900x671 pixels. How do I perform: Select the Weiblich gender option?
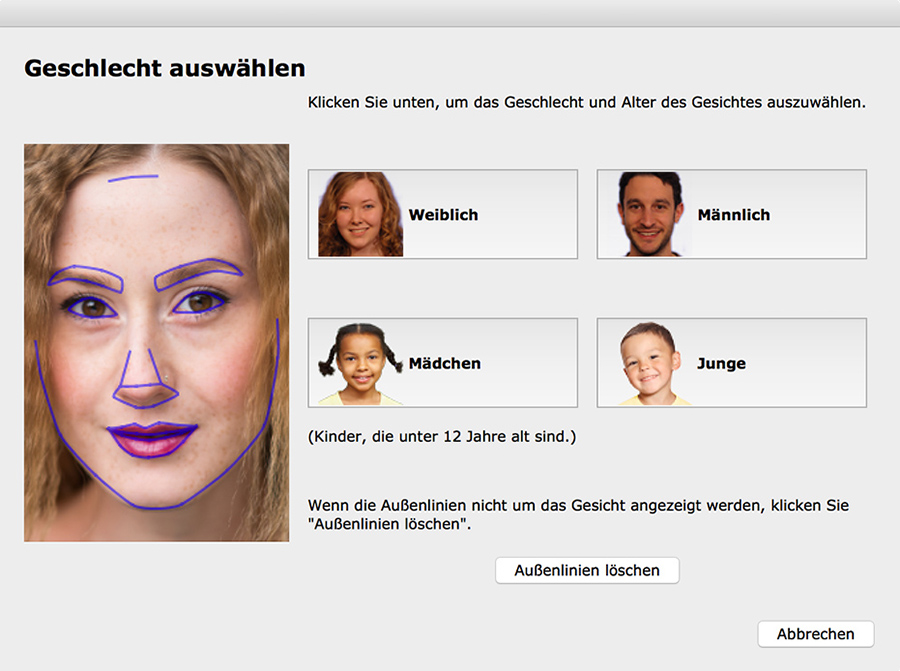[443, 214]
